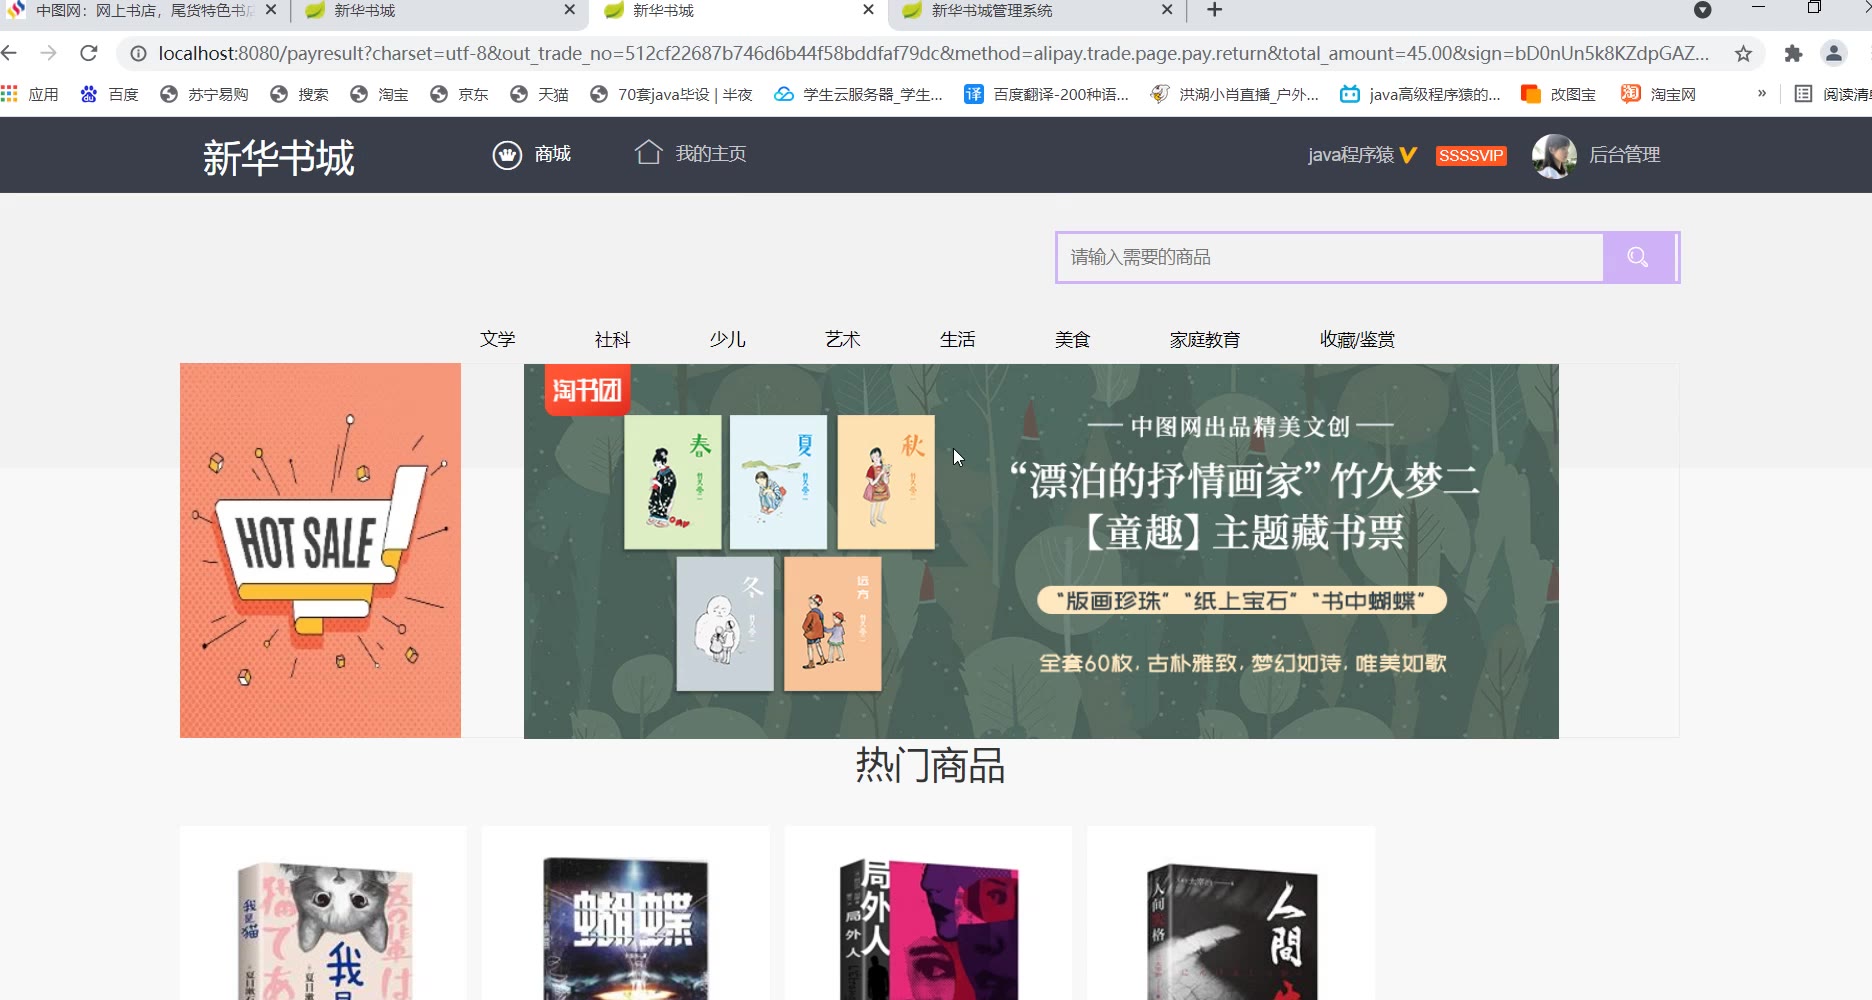
Task: Reload the page with browser refresh icon
Action: point(89,53)
